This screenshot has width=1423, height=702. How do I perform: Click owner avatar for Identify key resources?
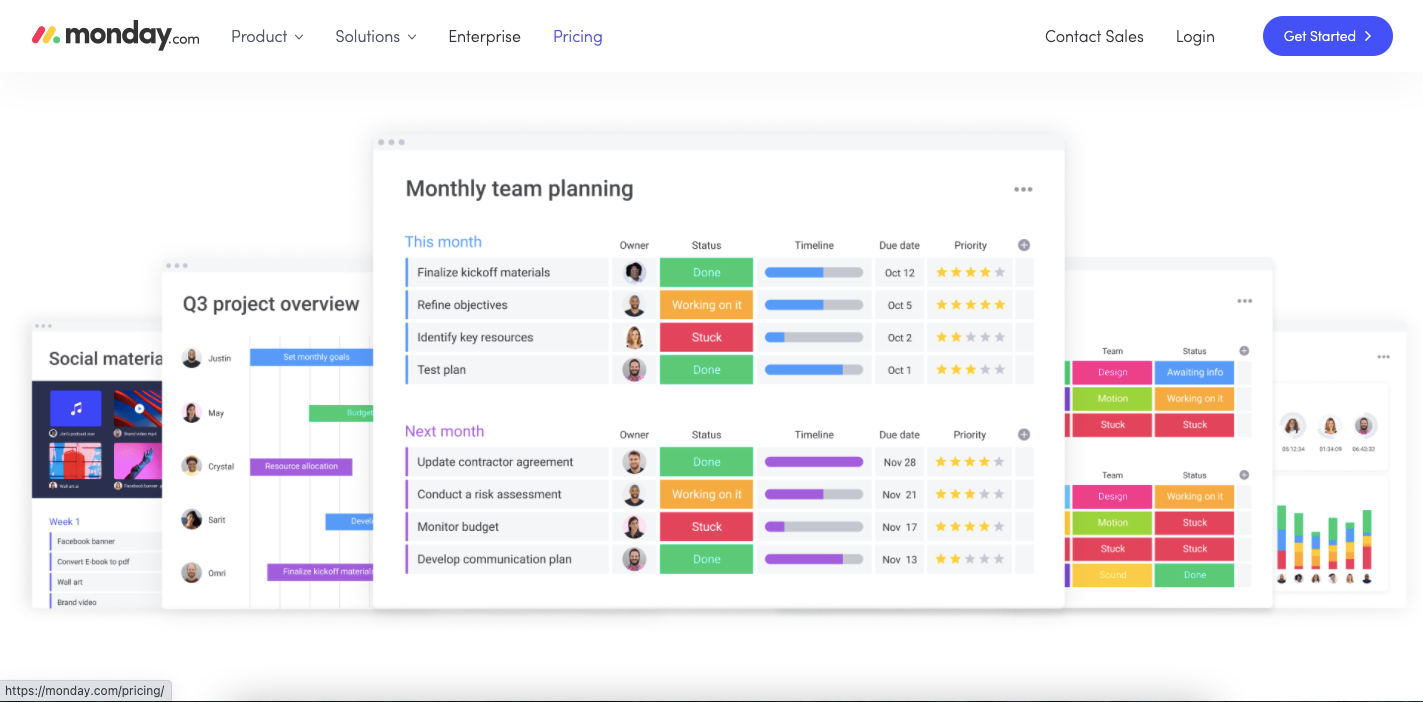click(634, 337)
